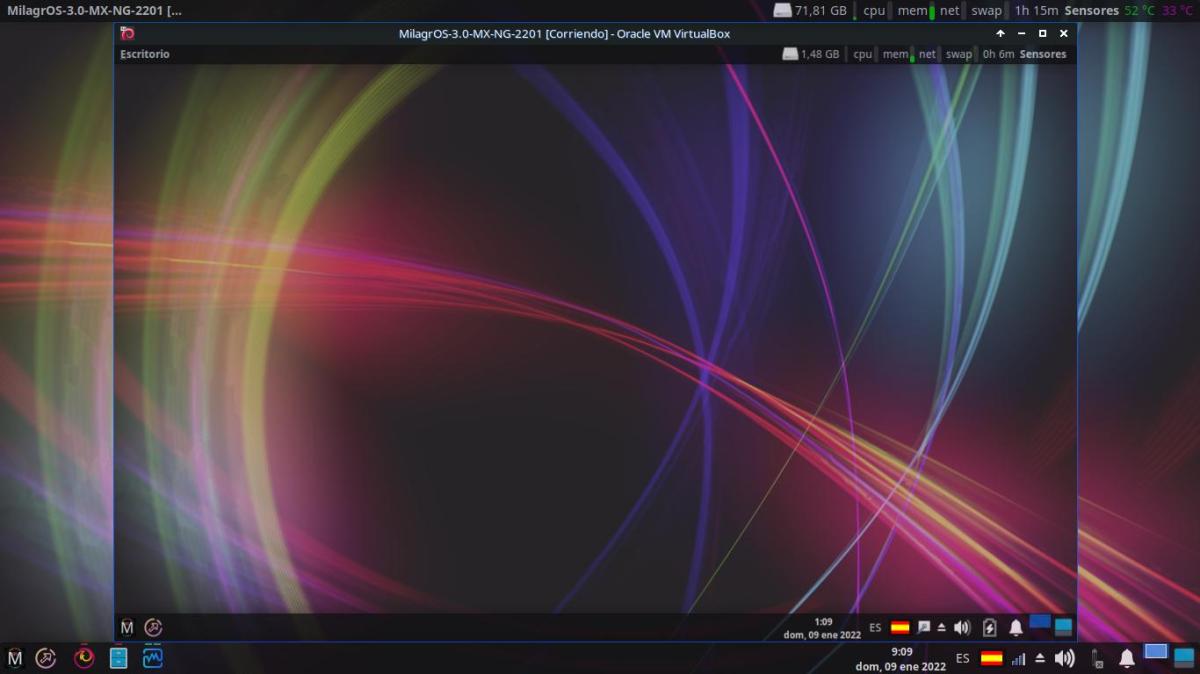Click the VM's notification bell icon
Image resolution: width=1200 pixels, height=674 pixels.
[1015, 627]
